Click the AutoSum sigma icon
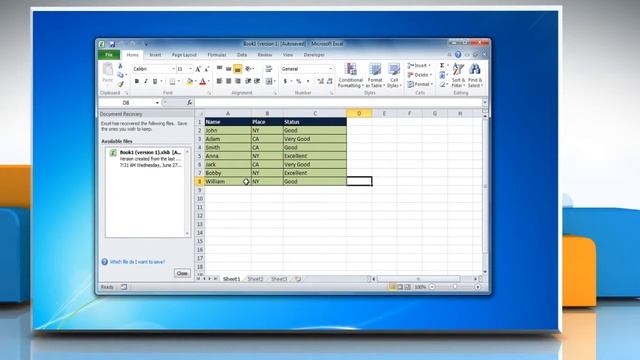640x360 pixels. pos(442,65)
